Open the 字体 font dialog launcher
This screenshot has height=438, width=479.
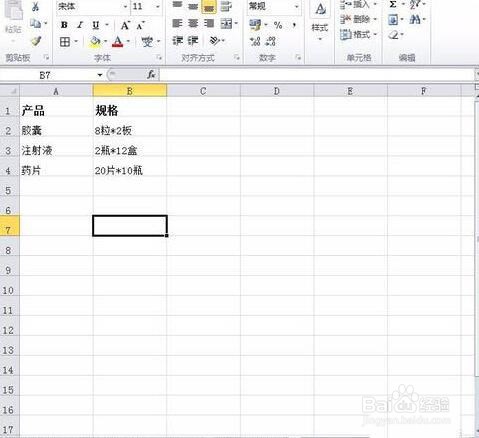(x=159, y=58)
